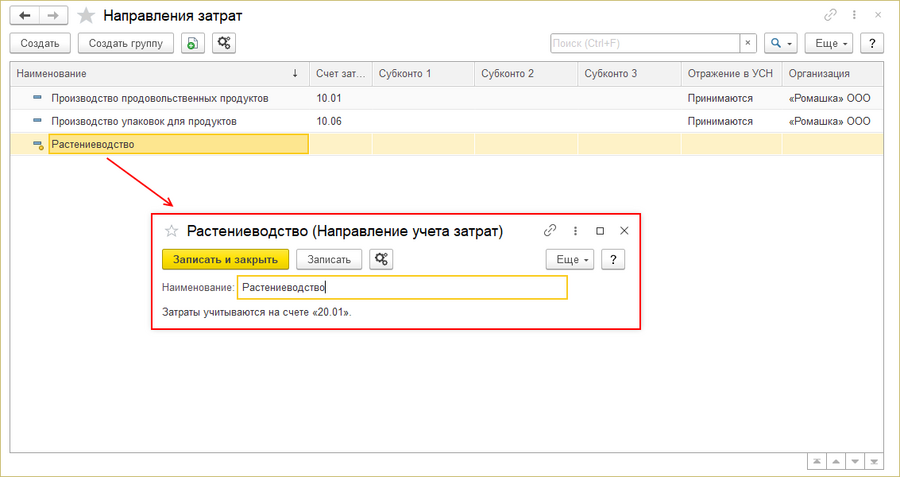
Task: Move up one row with arrow button
Action: (x=835, y=462)
